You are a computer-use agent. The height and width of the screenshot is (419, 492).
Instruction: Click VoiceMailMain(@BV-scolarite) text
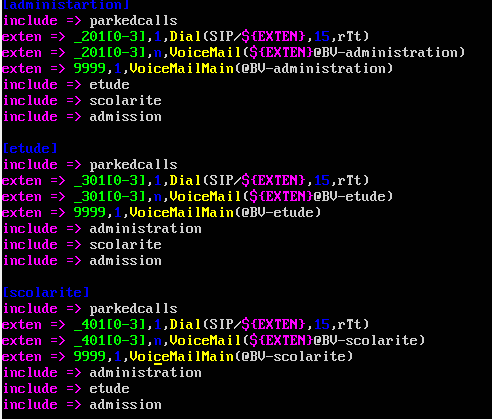(241, 356)
